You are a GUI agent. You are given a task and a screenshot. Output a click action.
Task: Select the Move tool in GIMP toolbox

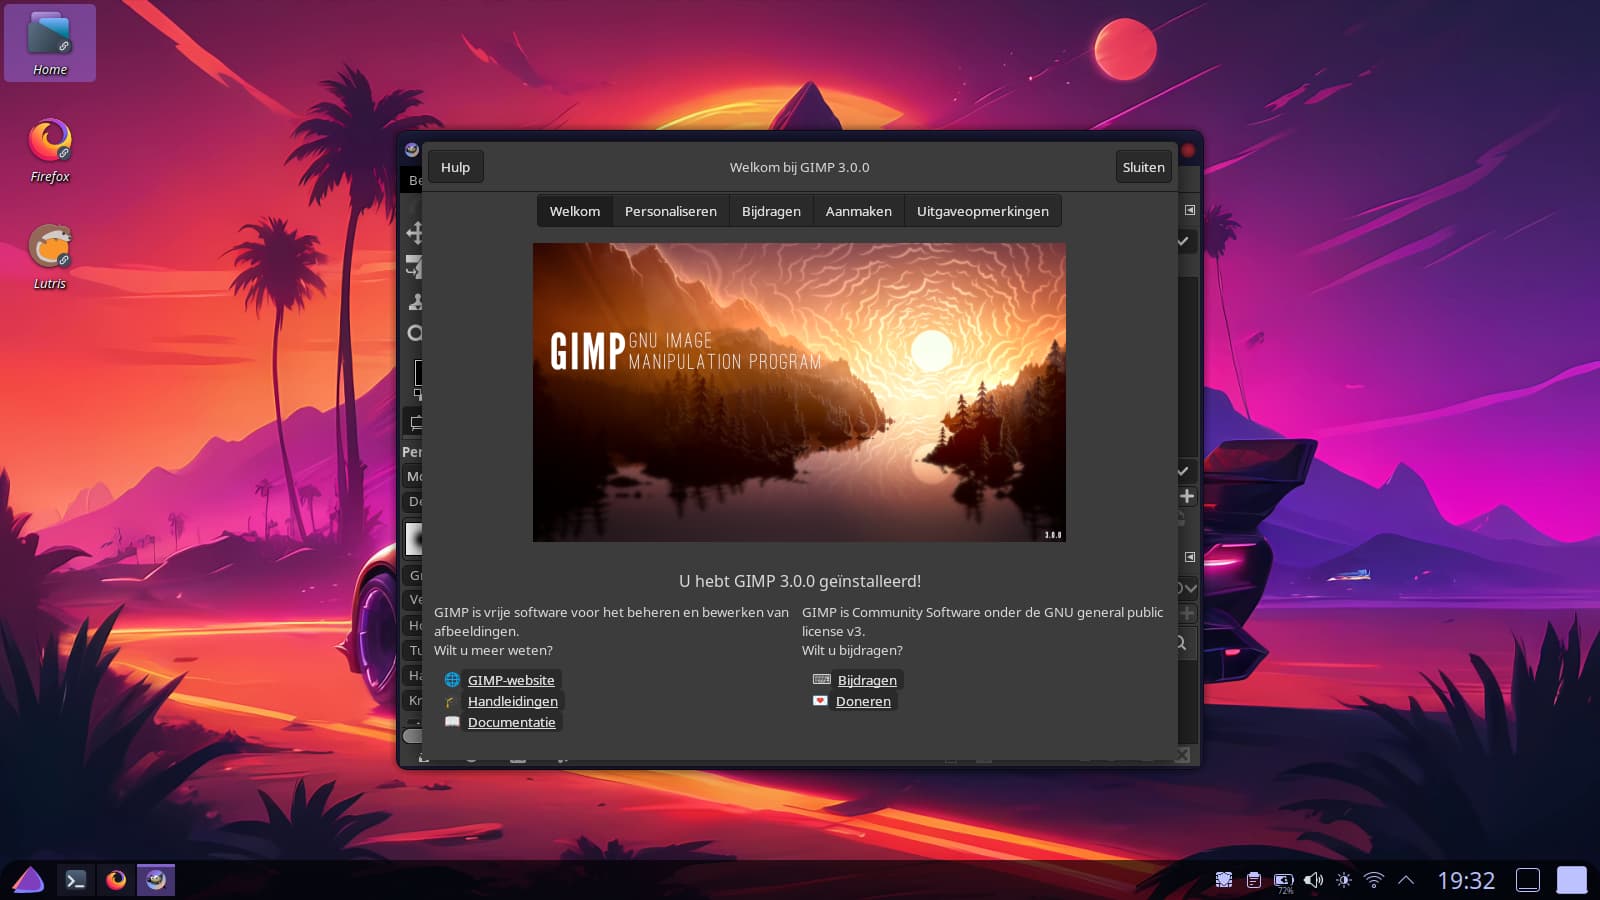pyautogui.click(x=414, y=233)
